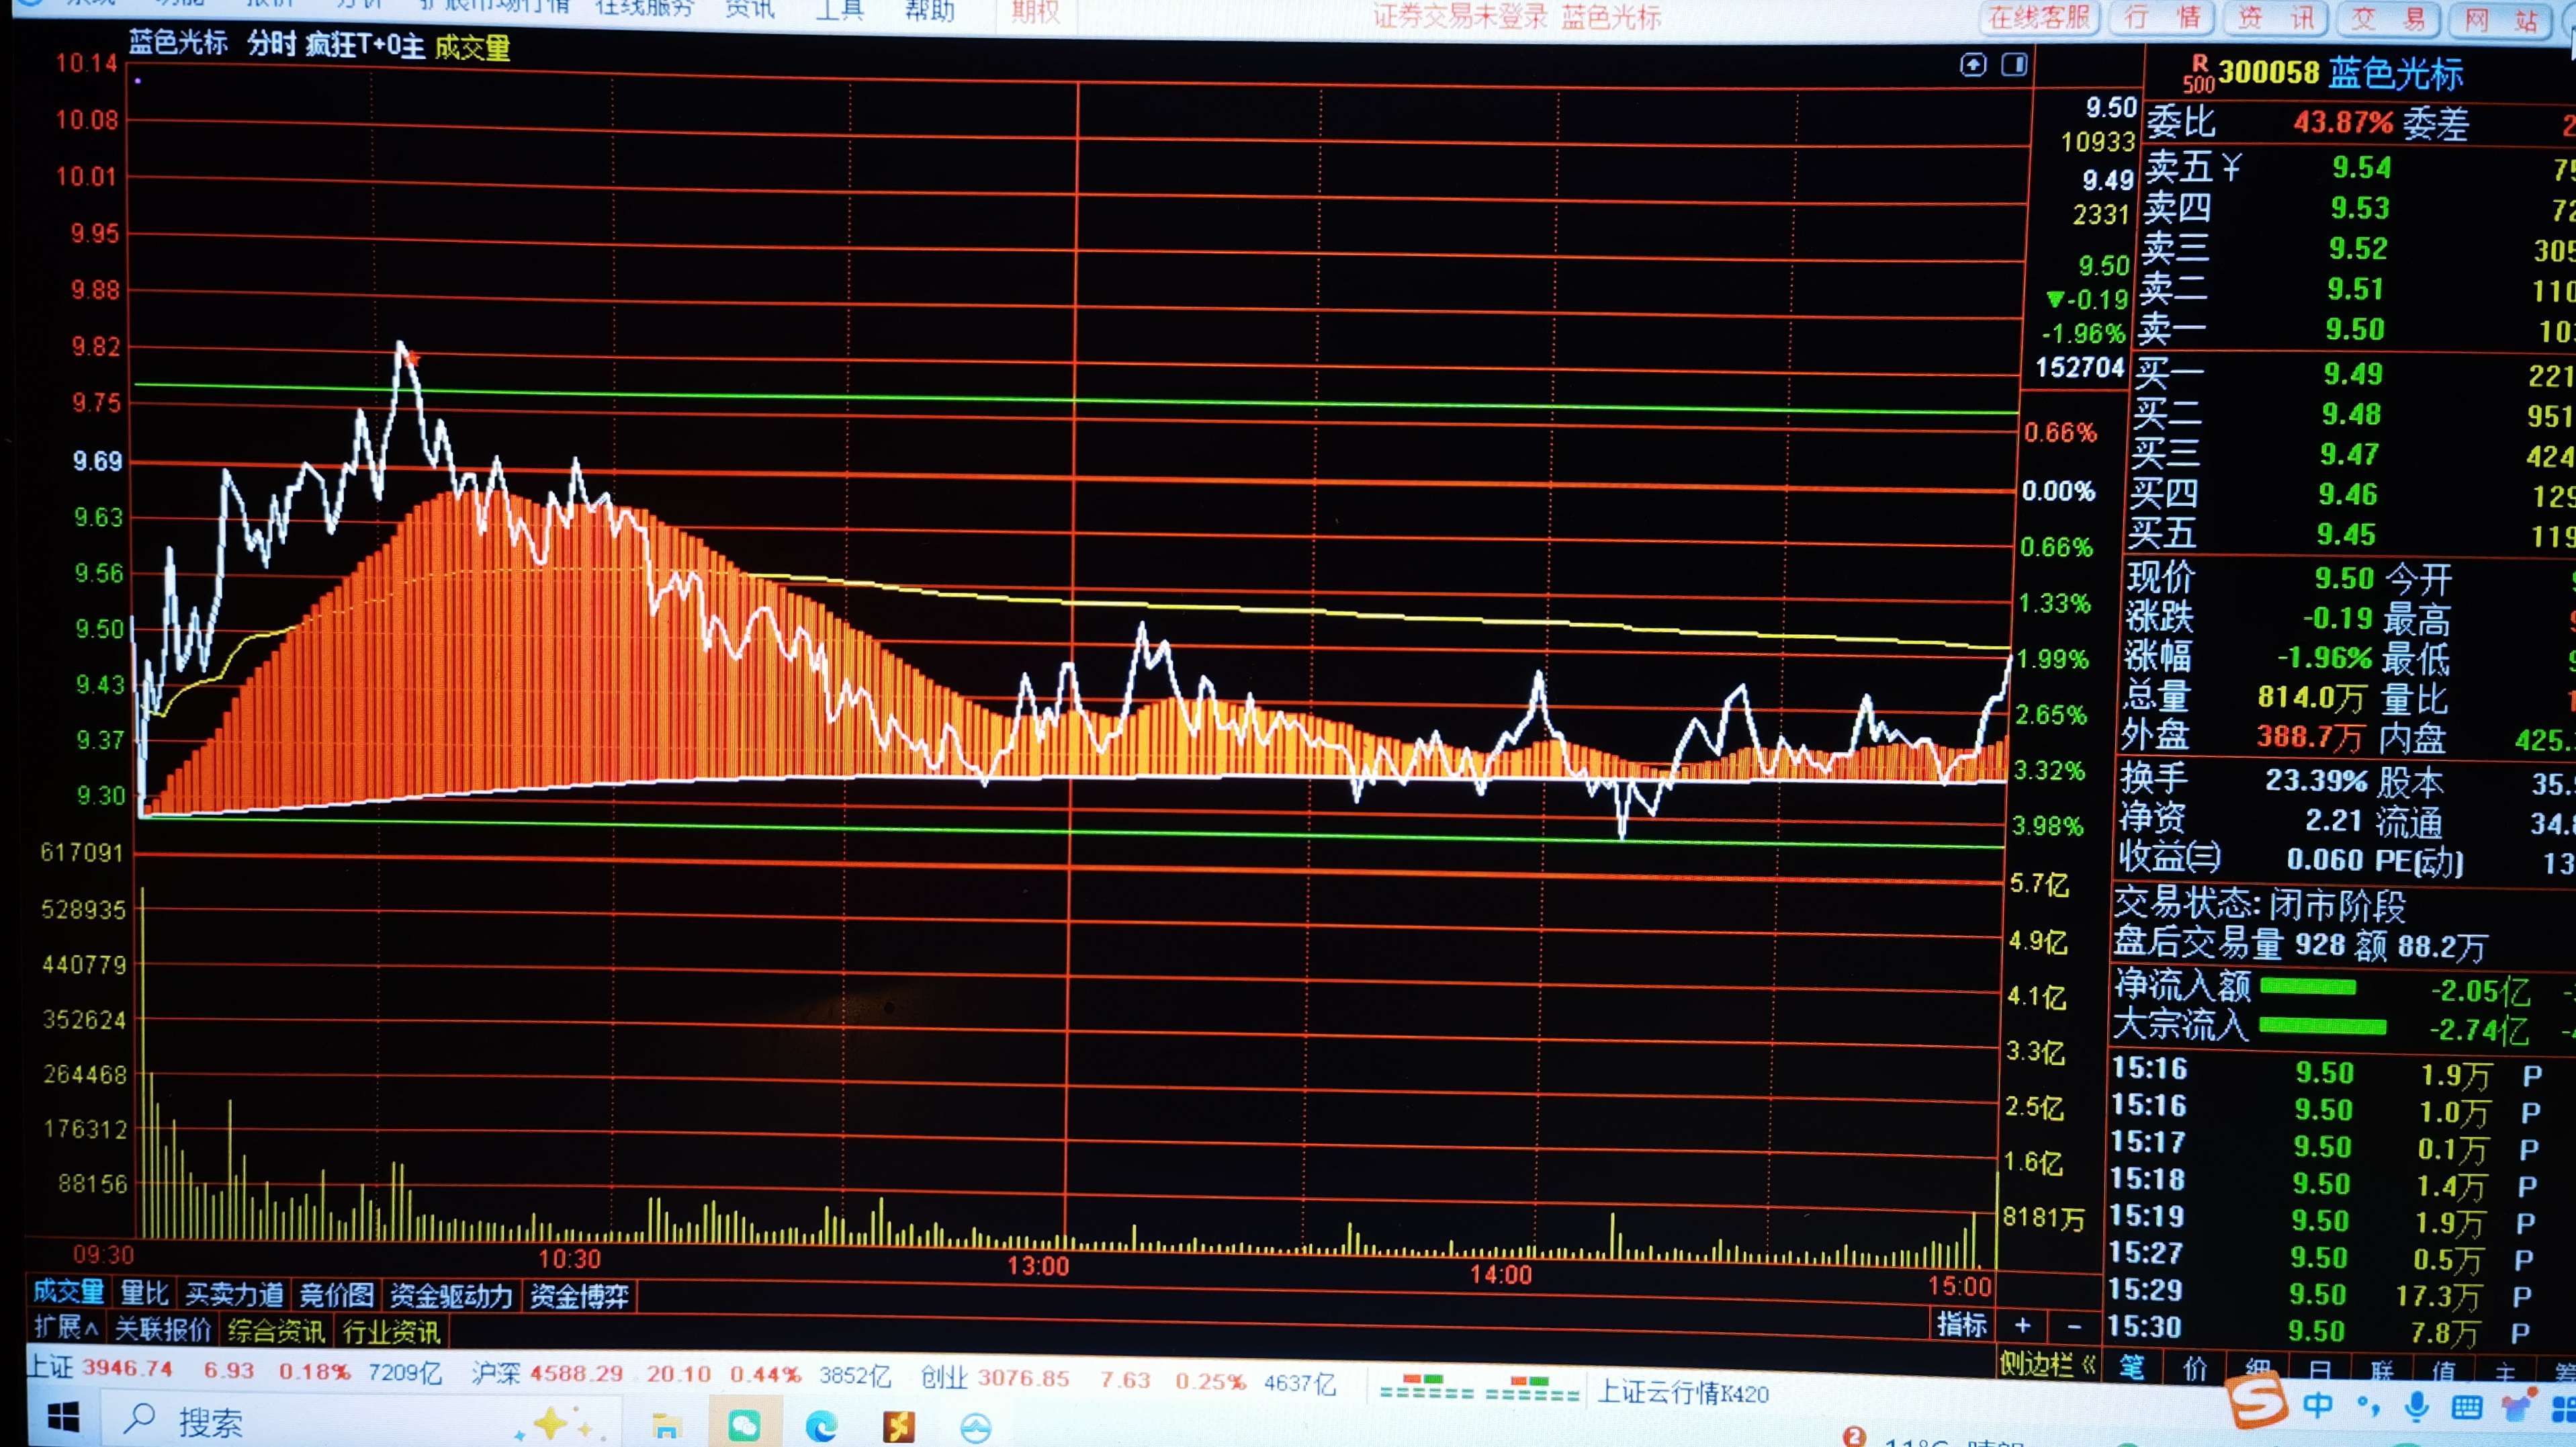Open the 帮助 menu
The image size is (2576, 1447).
pos(929,10)
